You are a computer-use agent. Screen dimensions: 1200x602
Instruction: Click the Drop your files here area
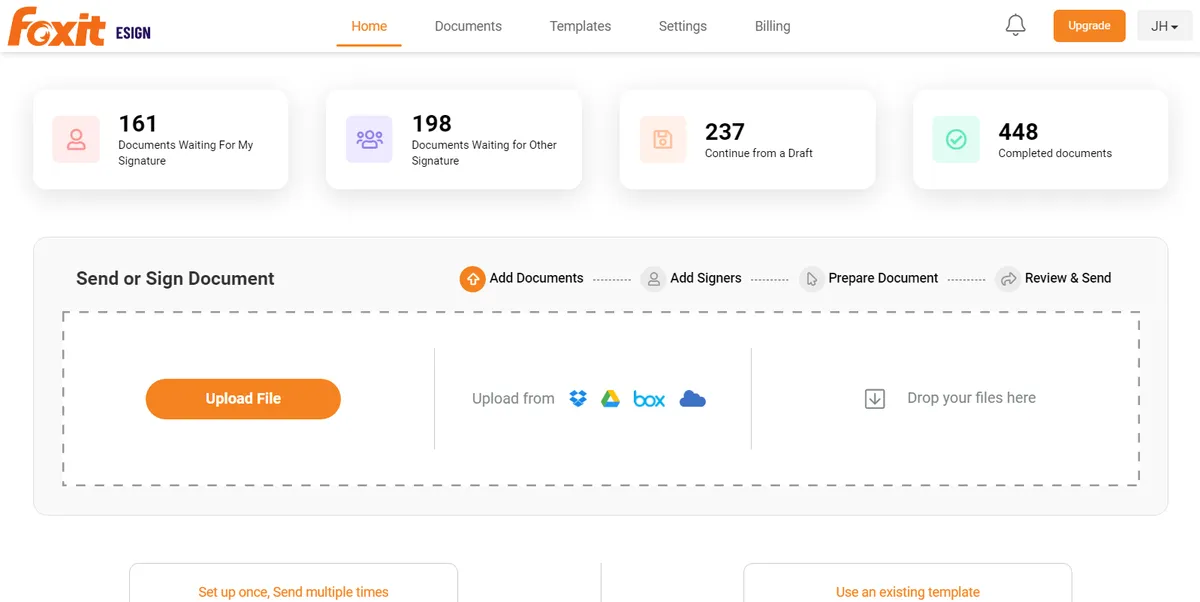pyautogui.click(x=971, y=398)
